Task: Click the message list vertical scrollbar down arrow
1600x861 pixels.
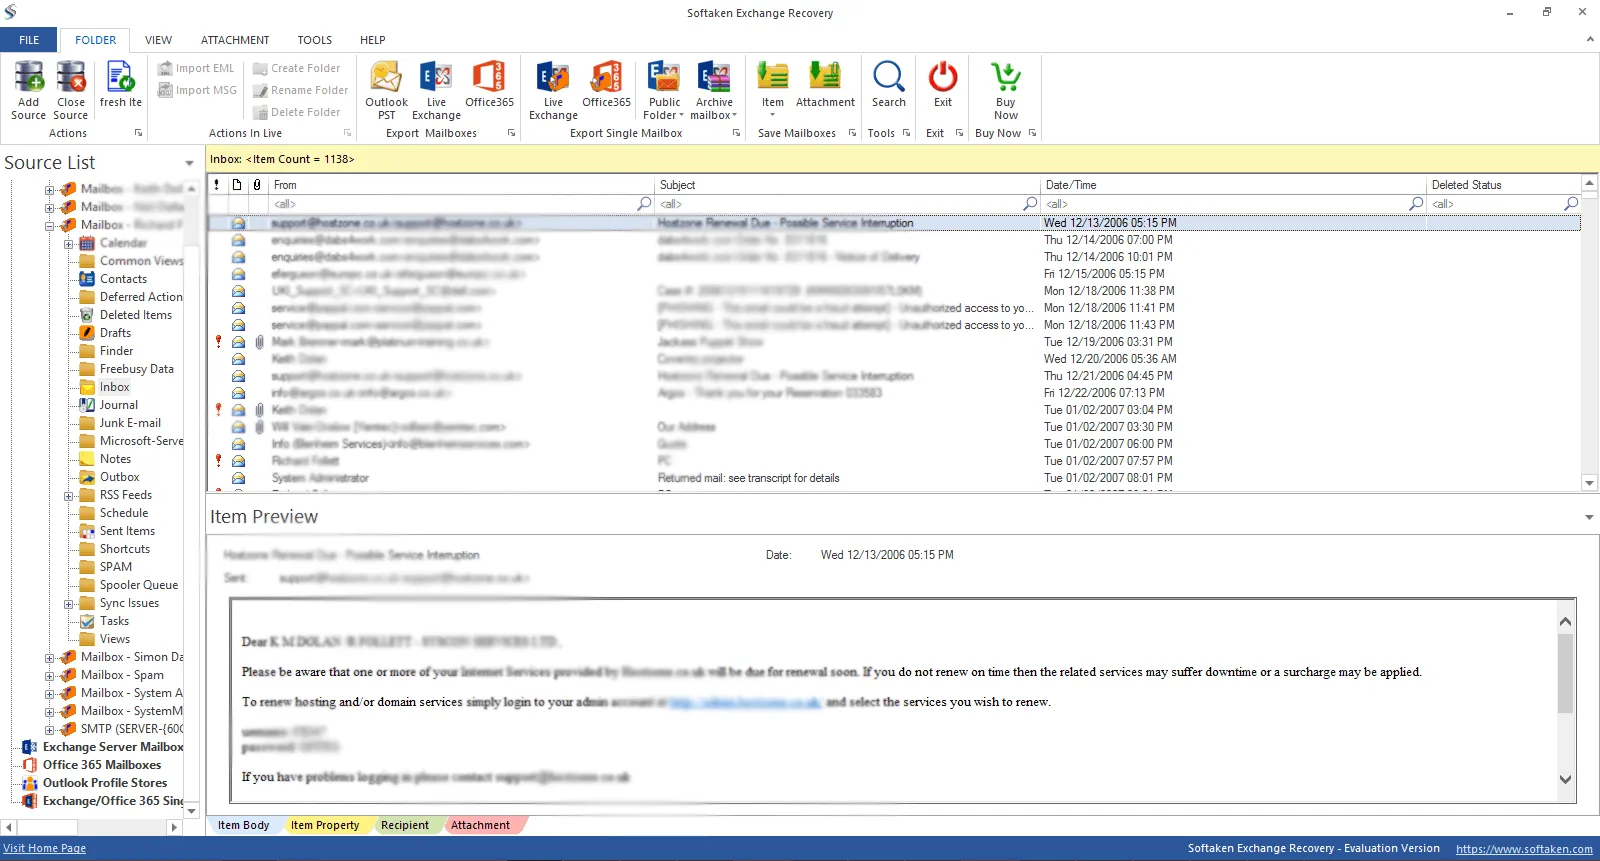Action: (1589, 483)
